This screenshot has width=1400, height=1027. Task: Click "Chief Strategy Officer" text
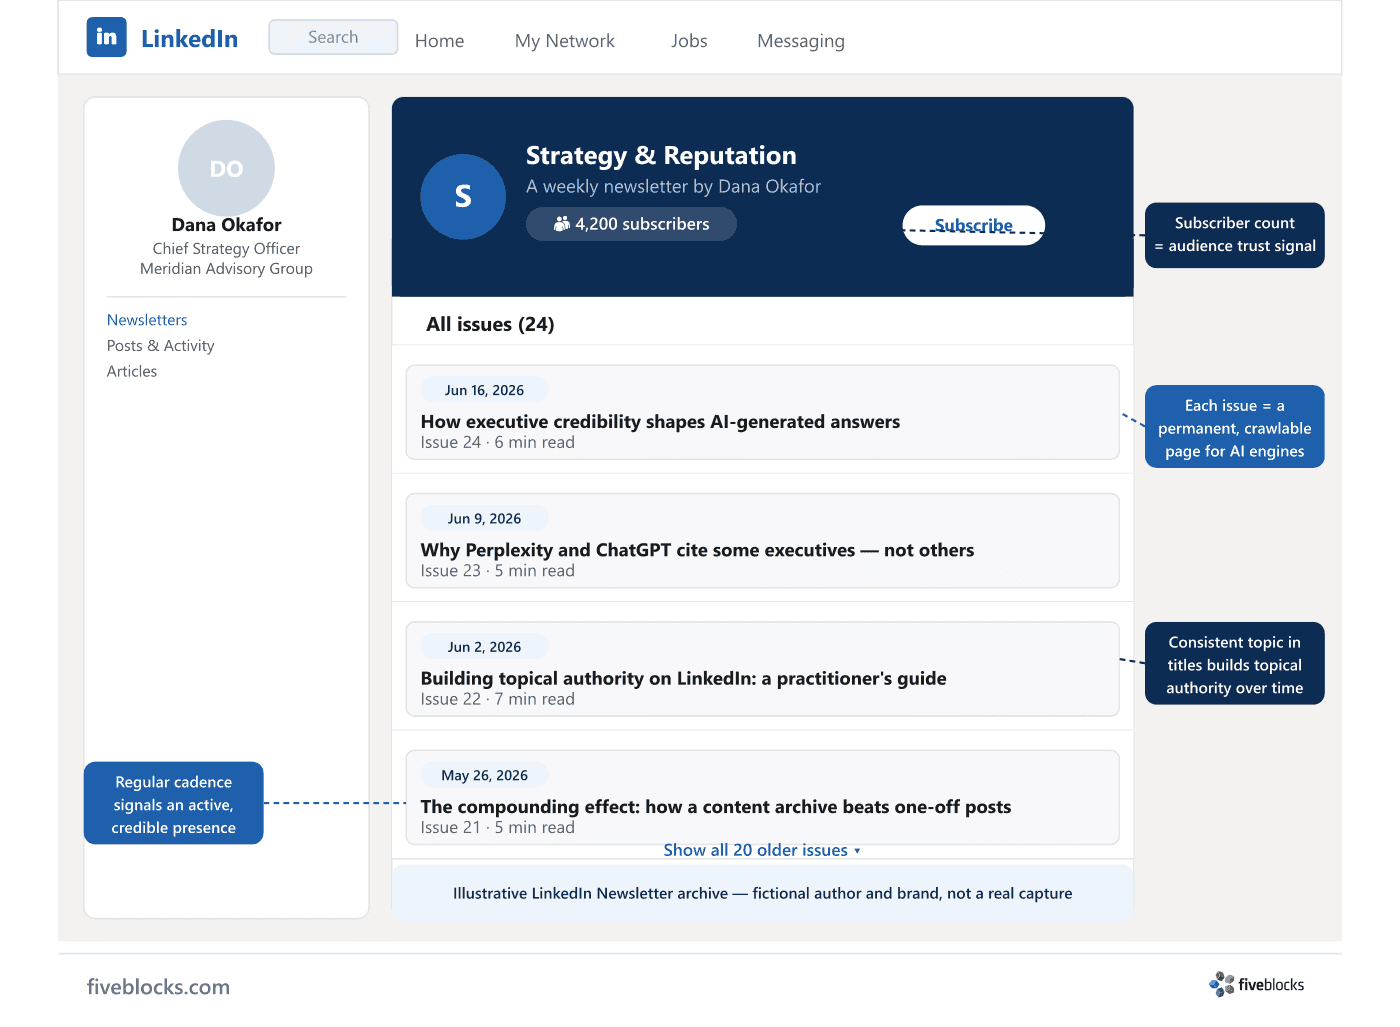click(x=226, y=249)
